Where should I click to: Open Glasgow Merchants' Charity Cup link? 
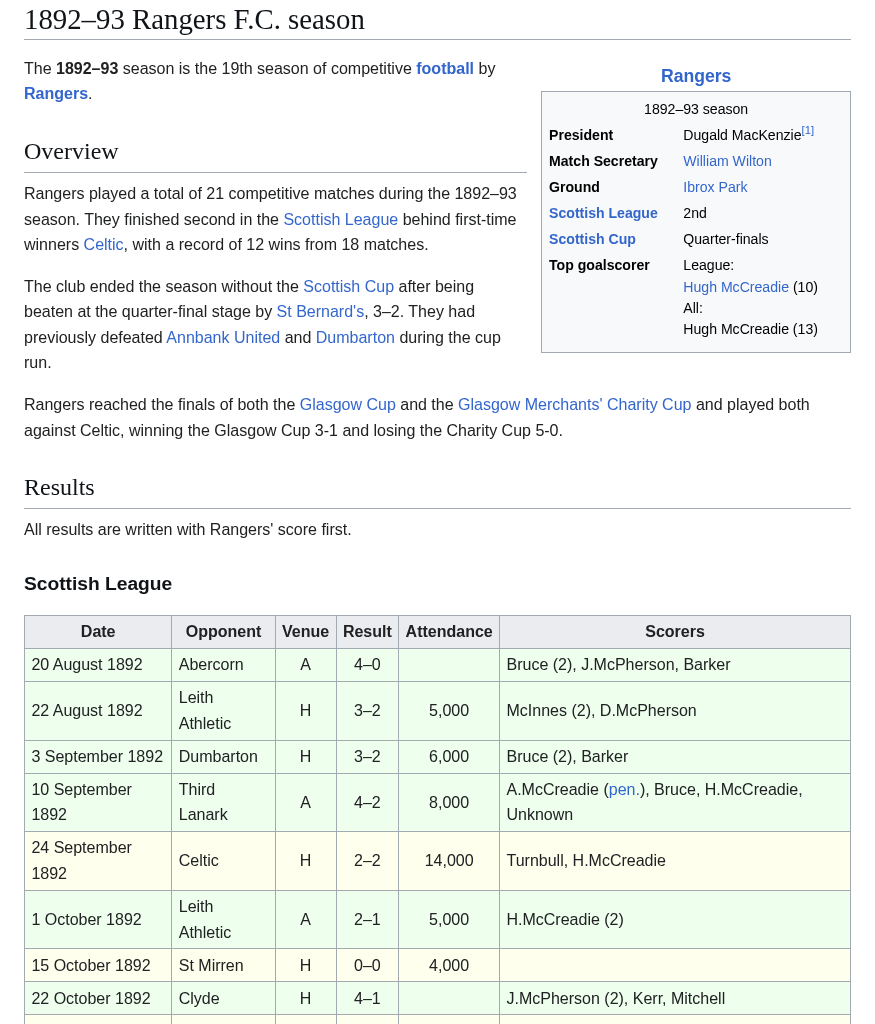click(574, 405)
